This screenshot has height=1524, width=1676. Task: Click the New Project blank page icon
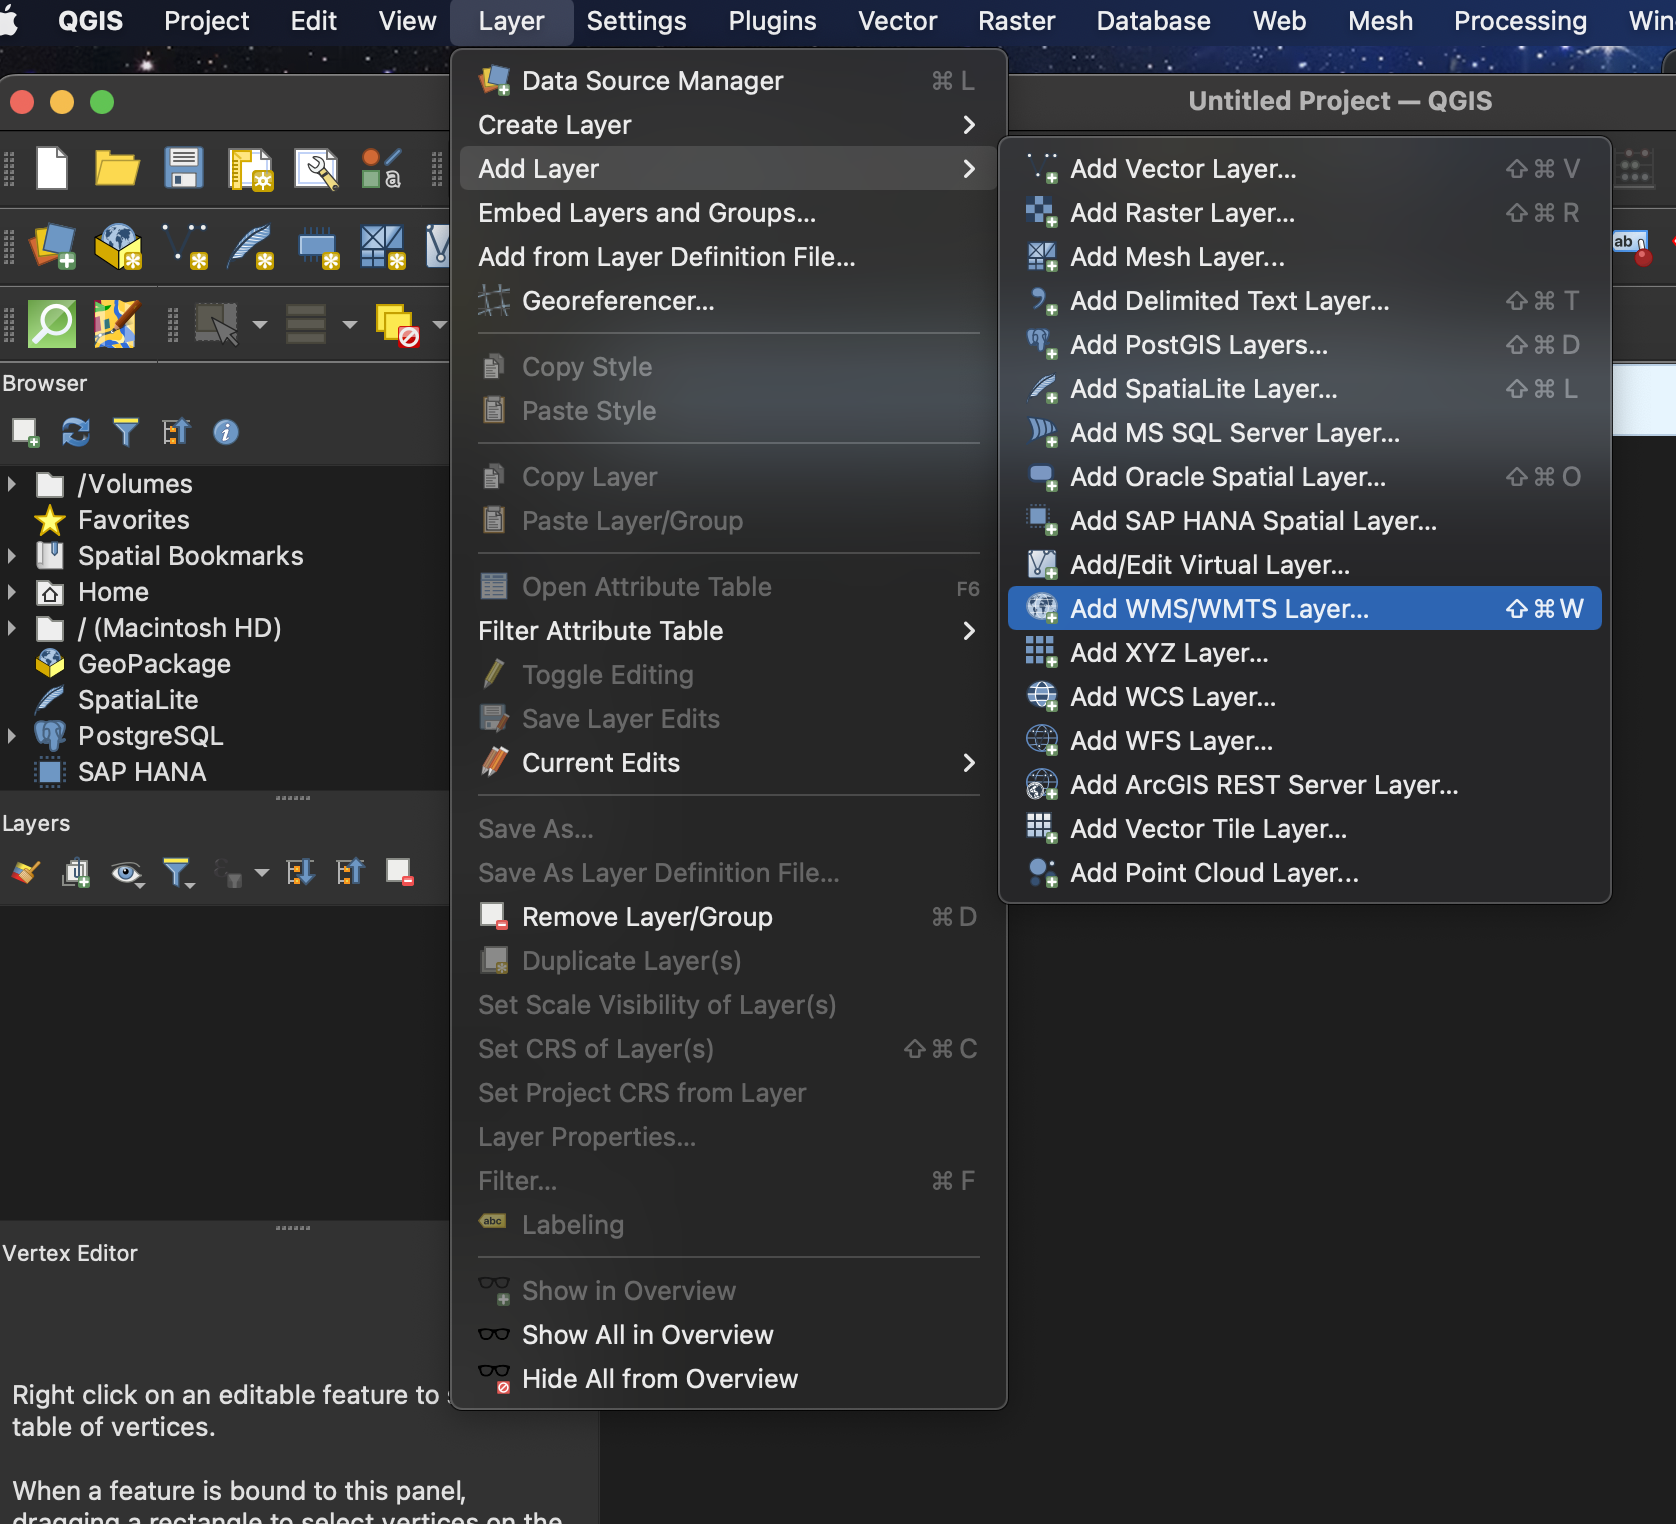pyautogui.click(x=52, y=168)
